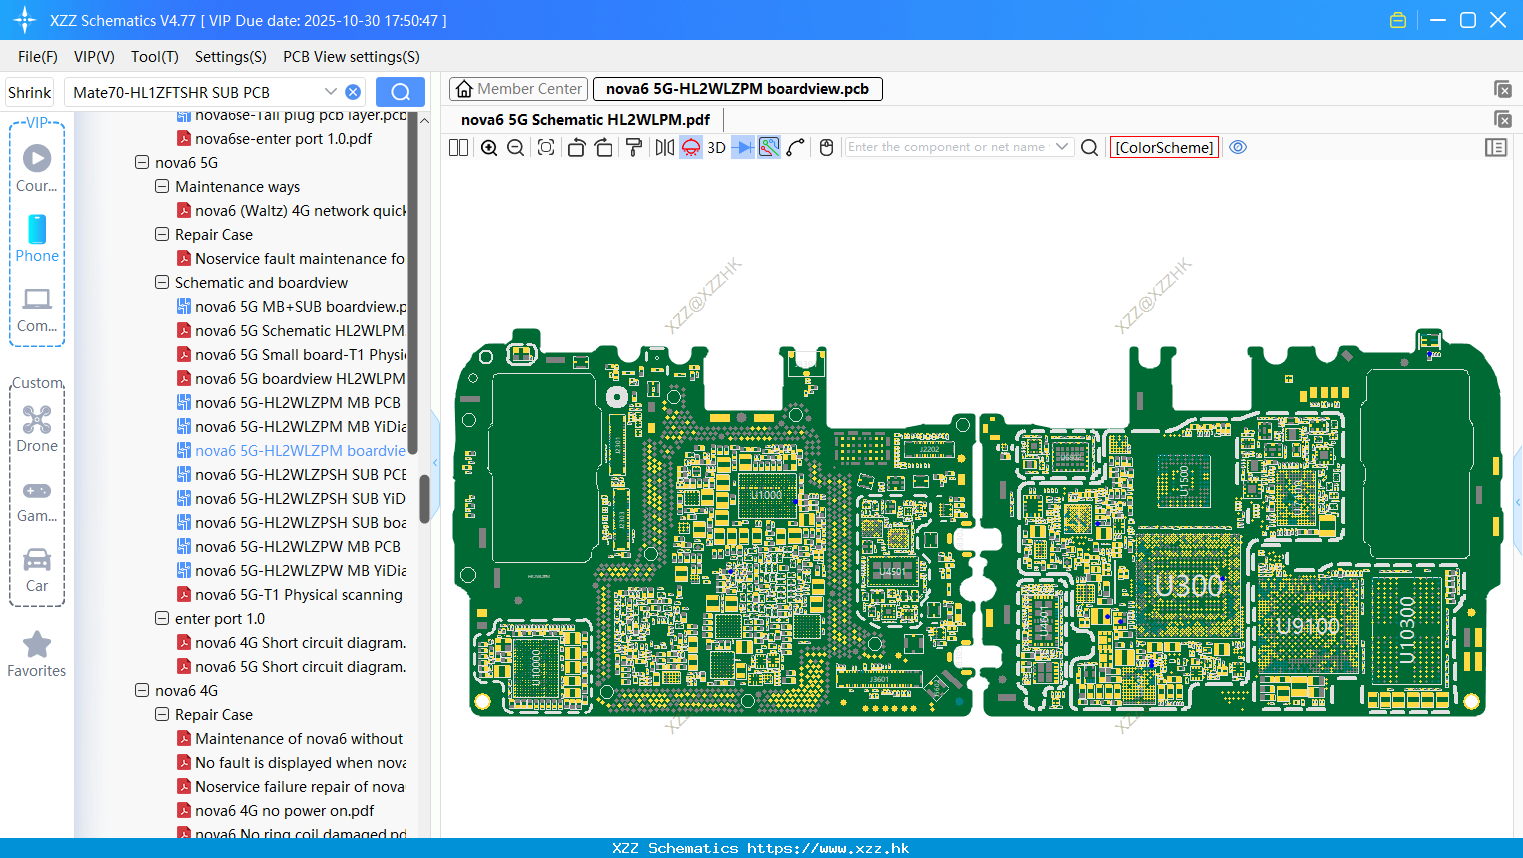The width and height of the screenshot is (1523, 858).
Task: Toggle the right side panel icon
Action: (x=1496, y=147)
